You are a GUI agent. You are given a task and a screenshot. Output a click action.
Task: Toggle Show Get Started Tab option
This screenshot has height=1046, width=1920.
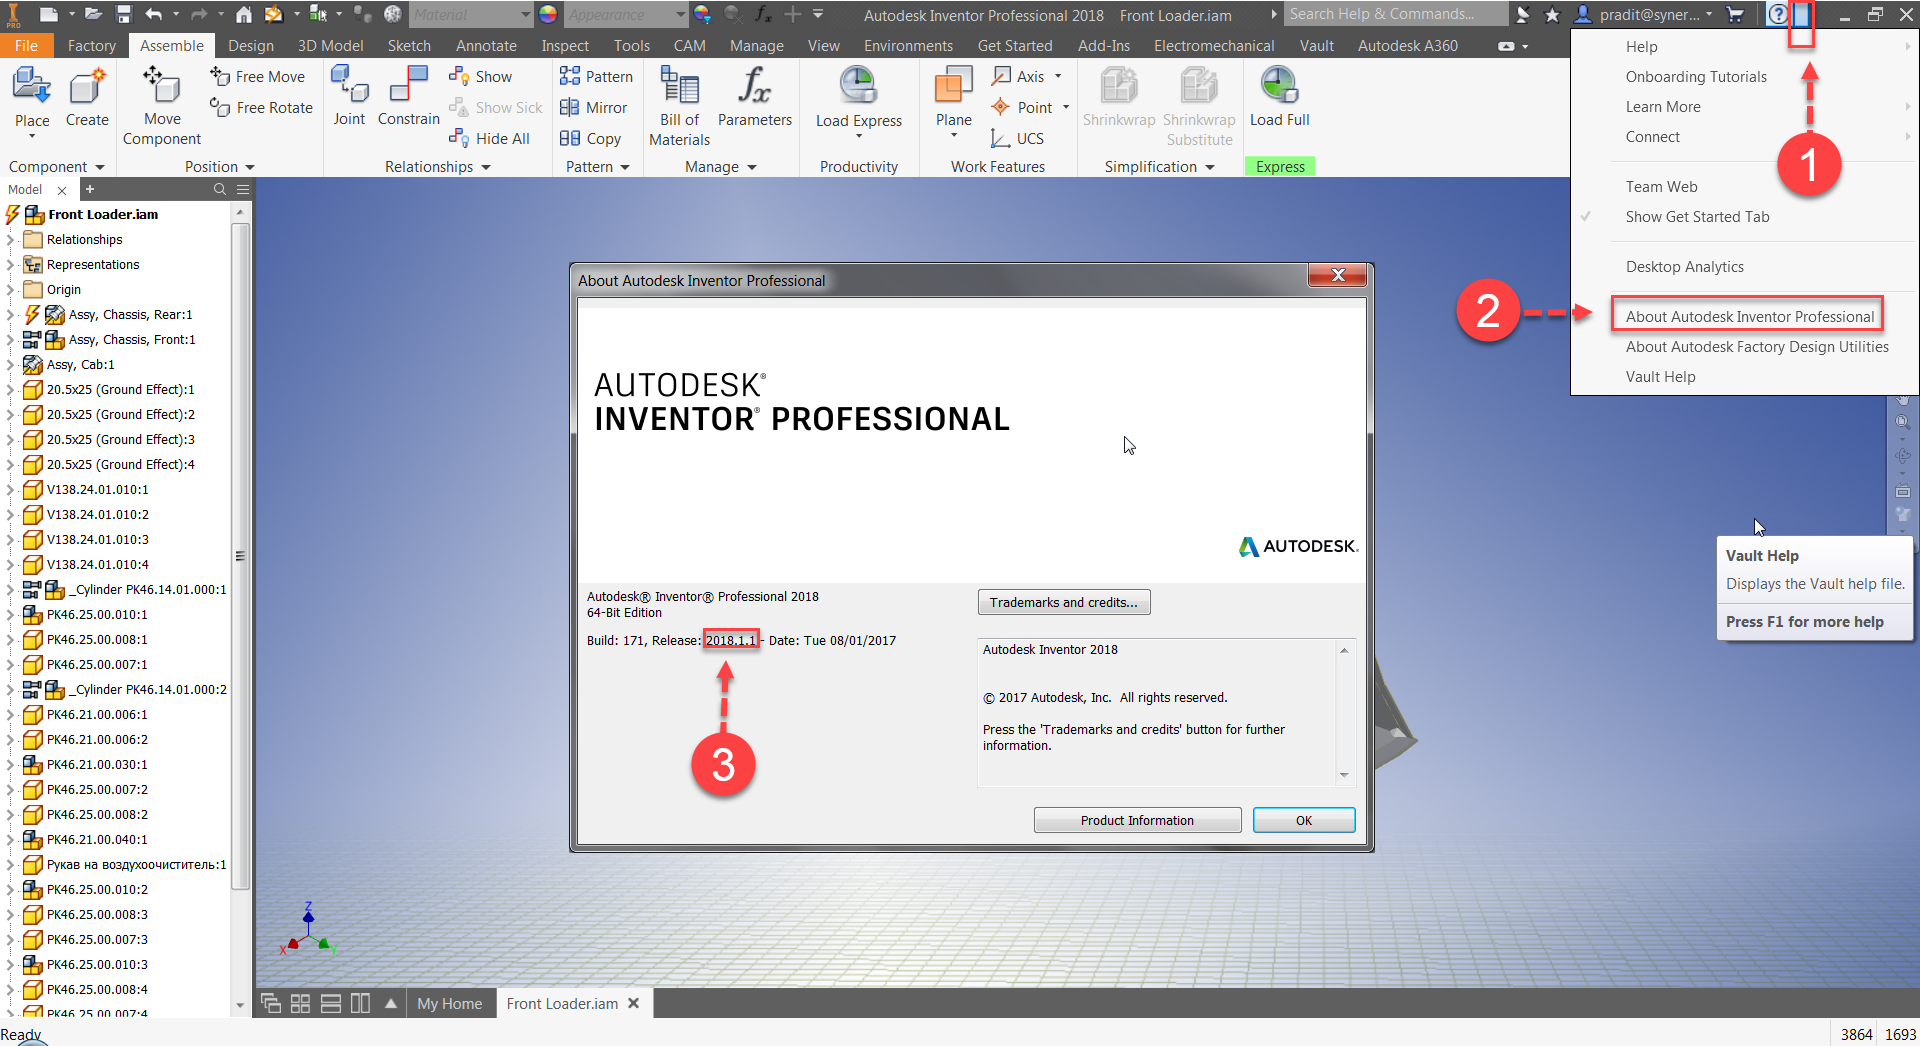1697,217
